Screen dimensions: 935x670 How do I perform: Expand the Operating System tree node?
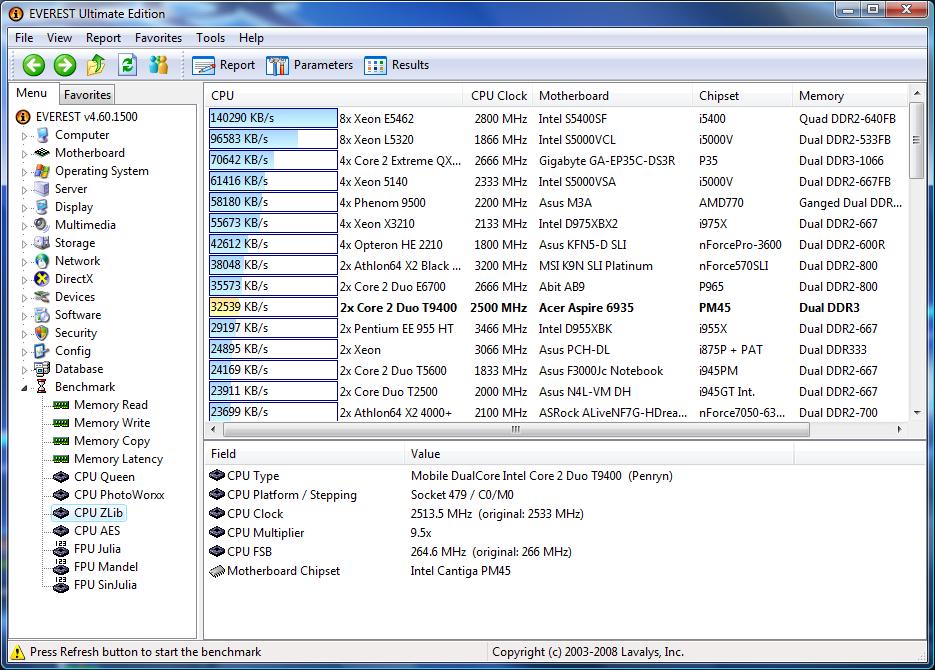coord(24,172)
